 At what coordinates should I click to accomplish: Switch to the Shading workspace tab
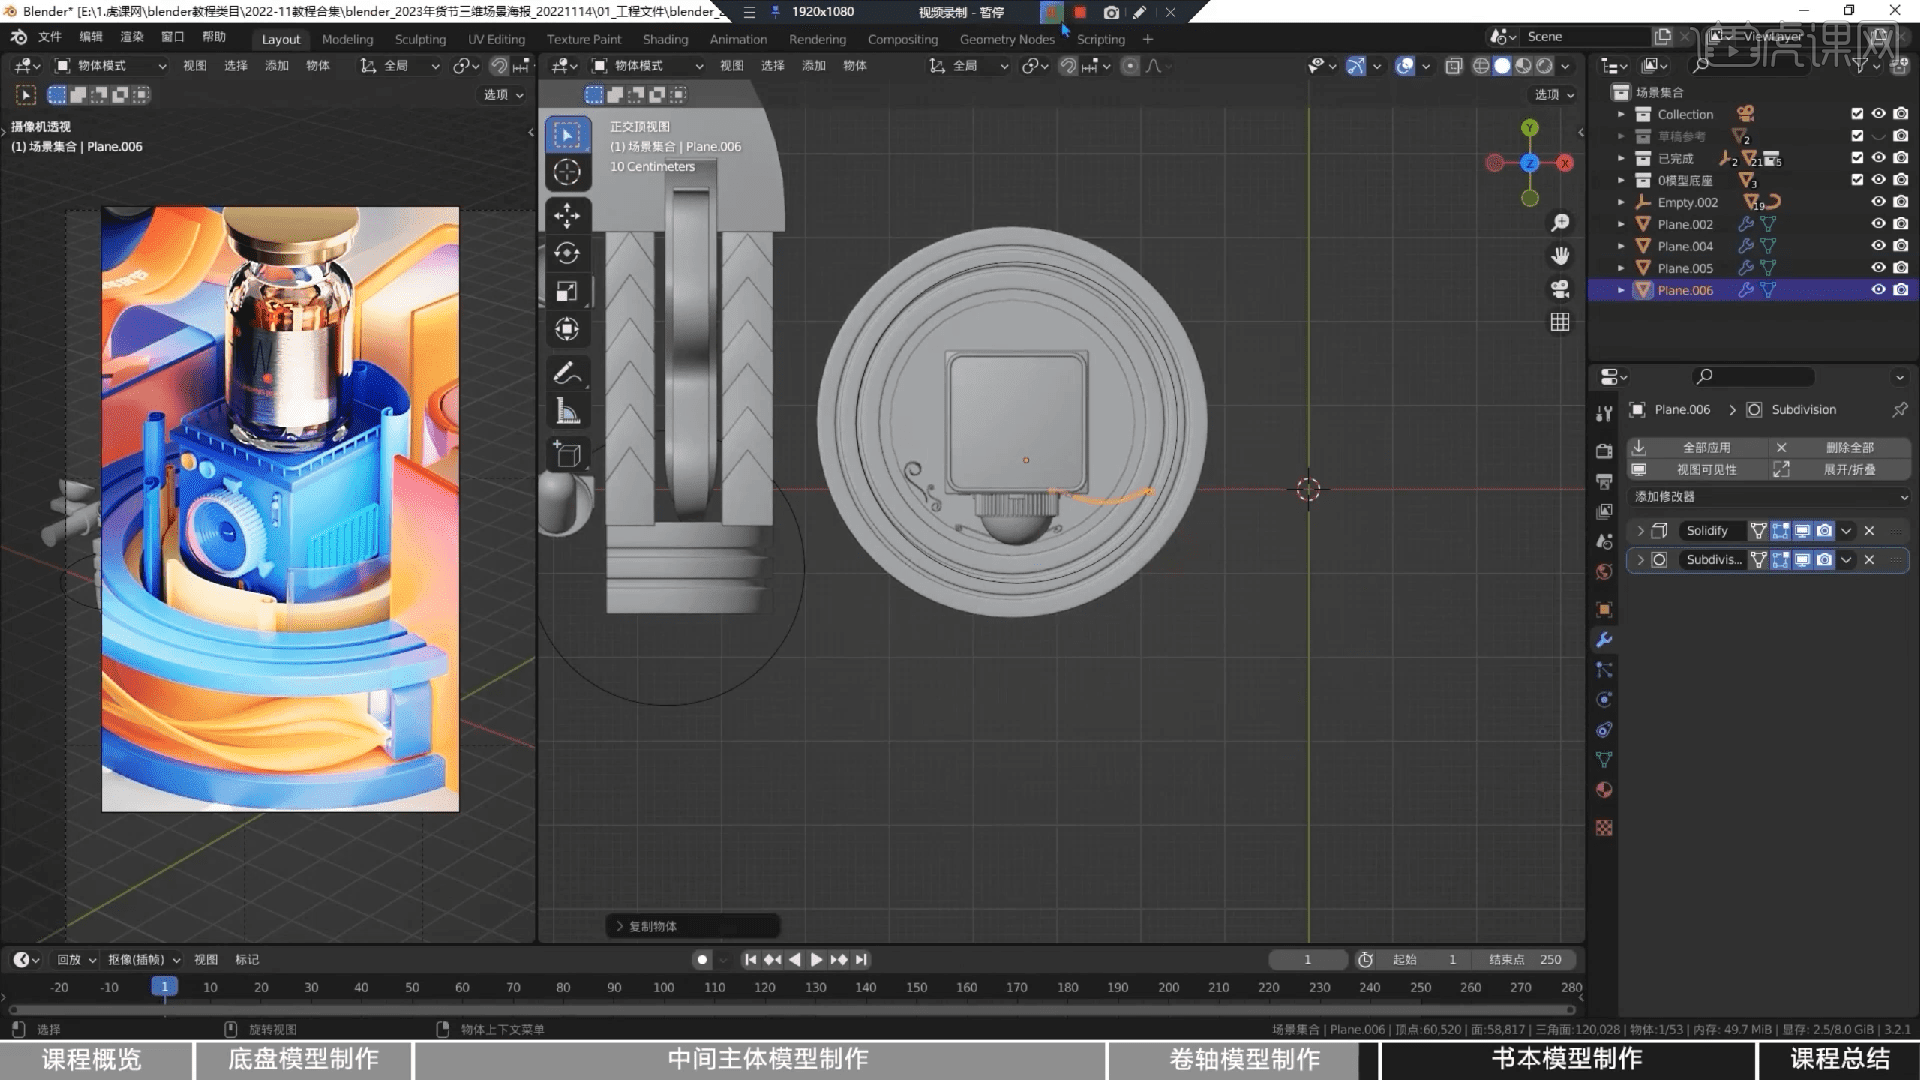[665, 39]
